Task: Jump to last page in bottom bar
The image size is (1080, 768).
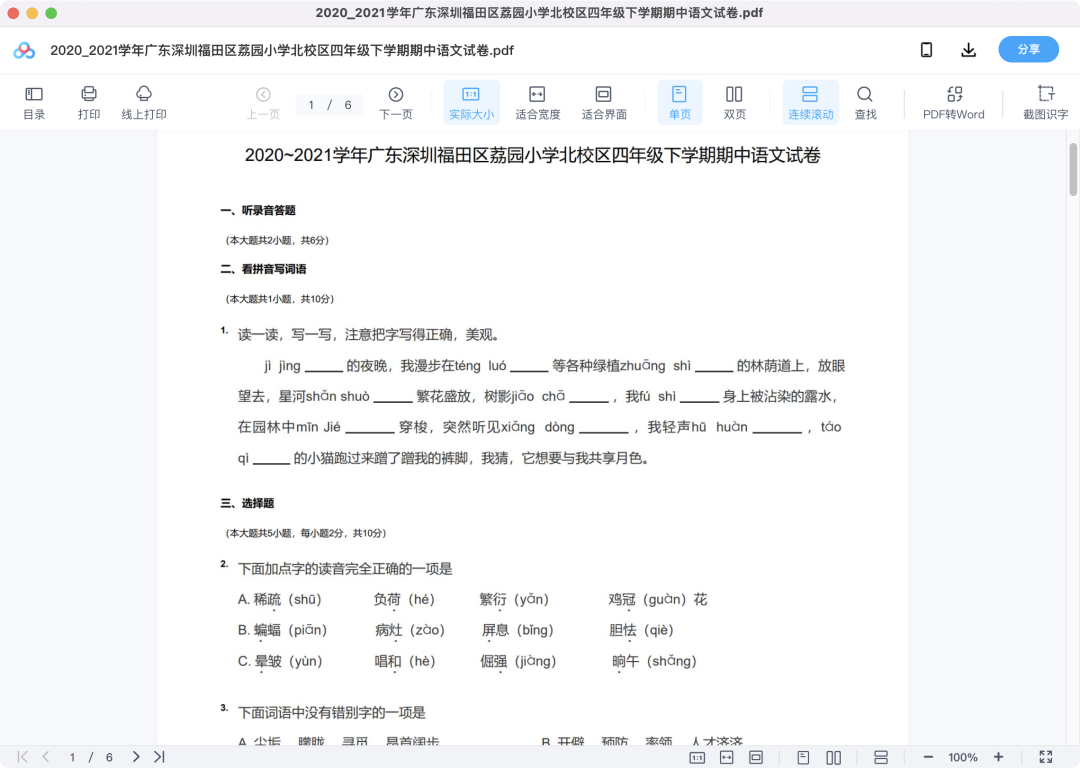Action: point(159,757)
